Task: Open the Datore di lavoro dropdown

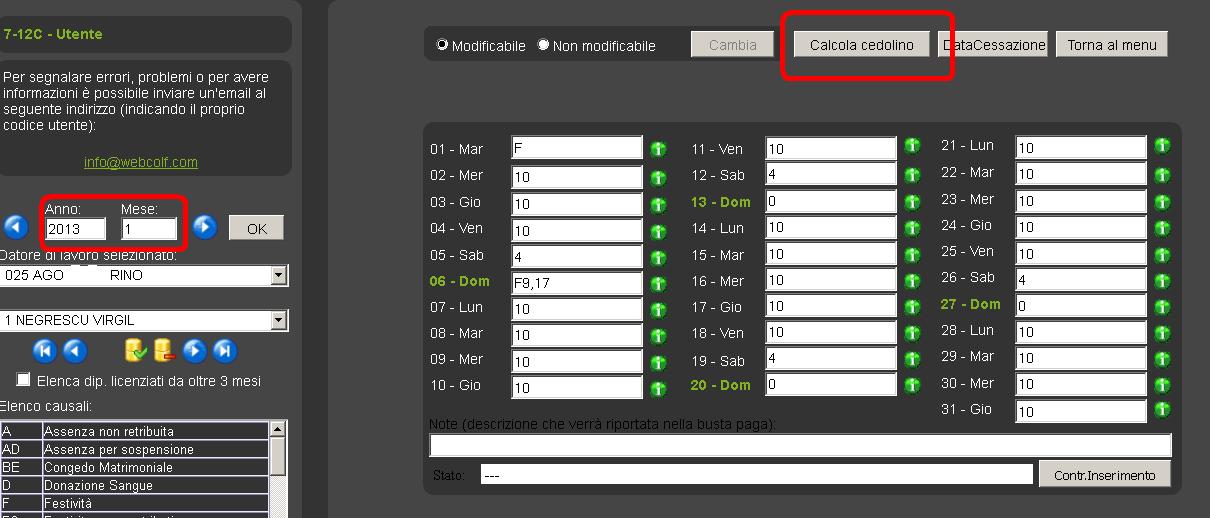Action: pyautogui.click(x=278, y=275)
